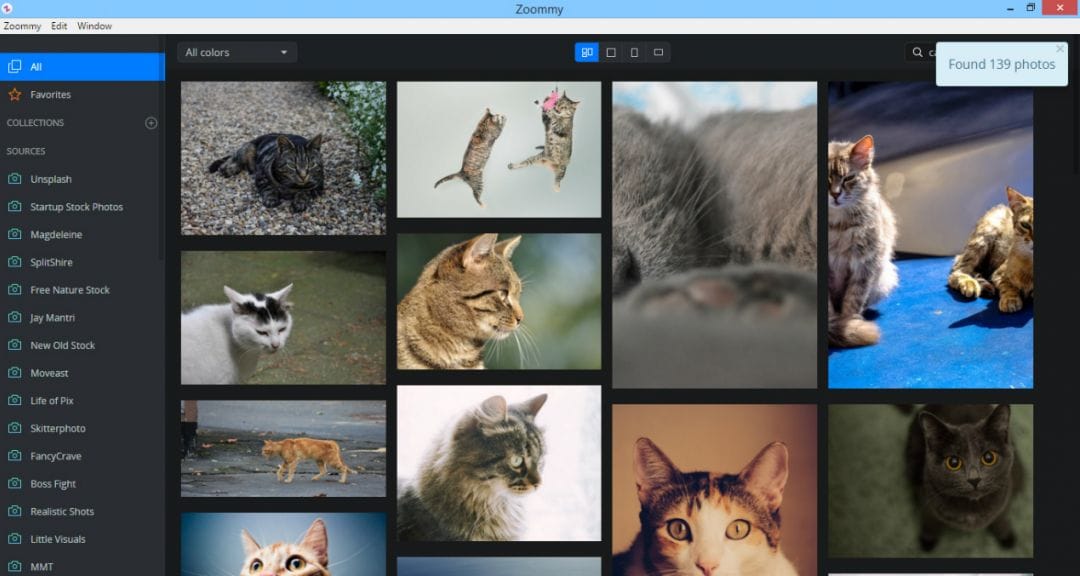Open the Zoommy menu

pos(22,26)
